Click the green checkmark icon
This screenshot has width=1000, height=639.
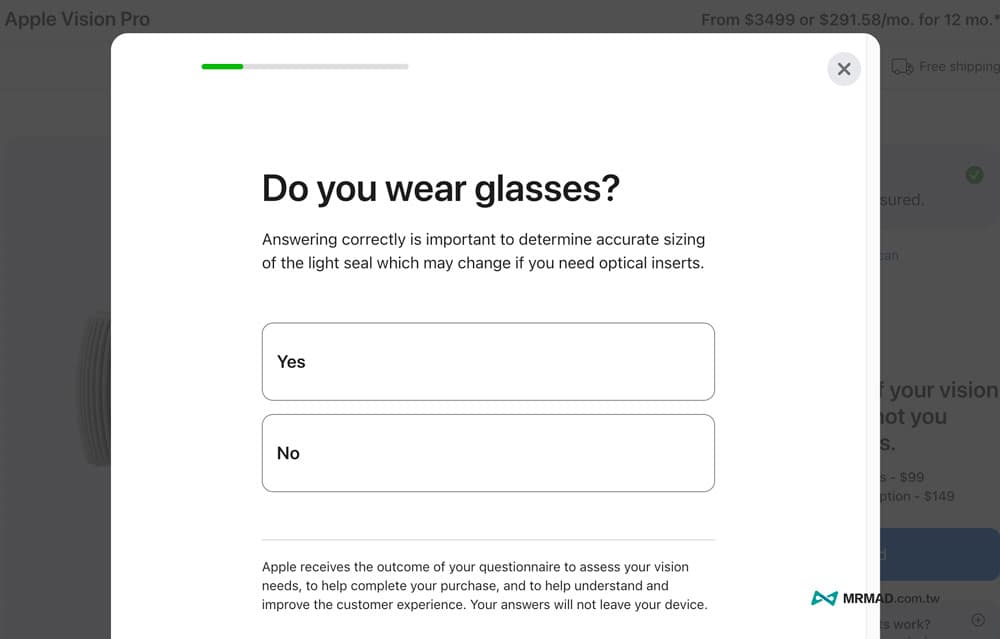[x=974, y=175]
